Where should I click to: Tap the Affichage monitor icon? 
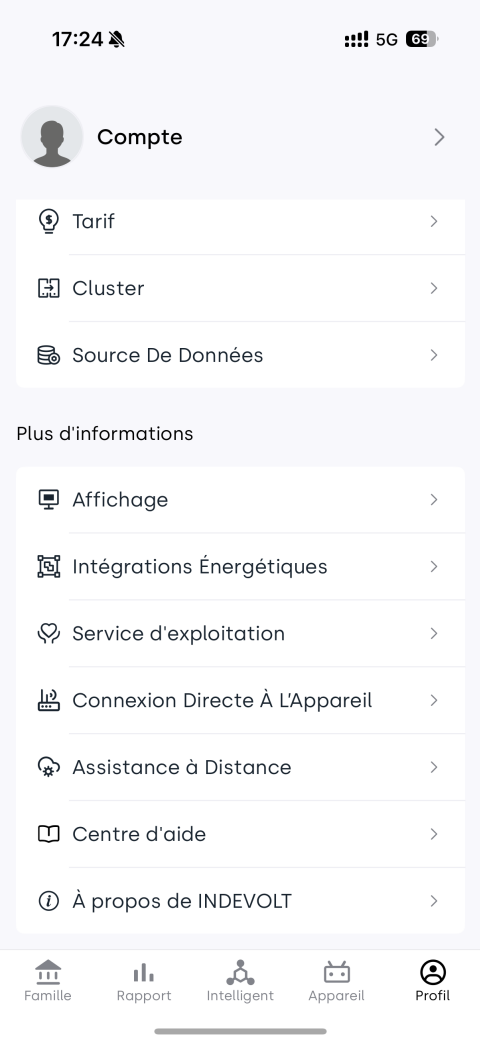[x=48, y=500]
